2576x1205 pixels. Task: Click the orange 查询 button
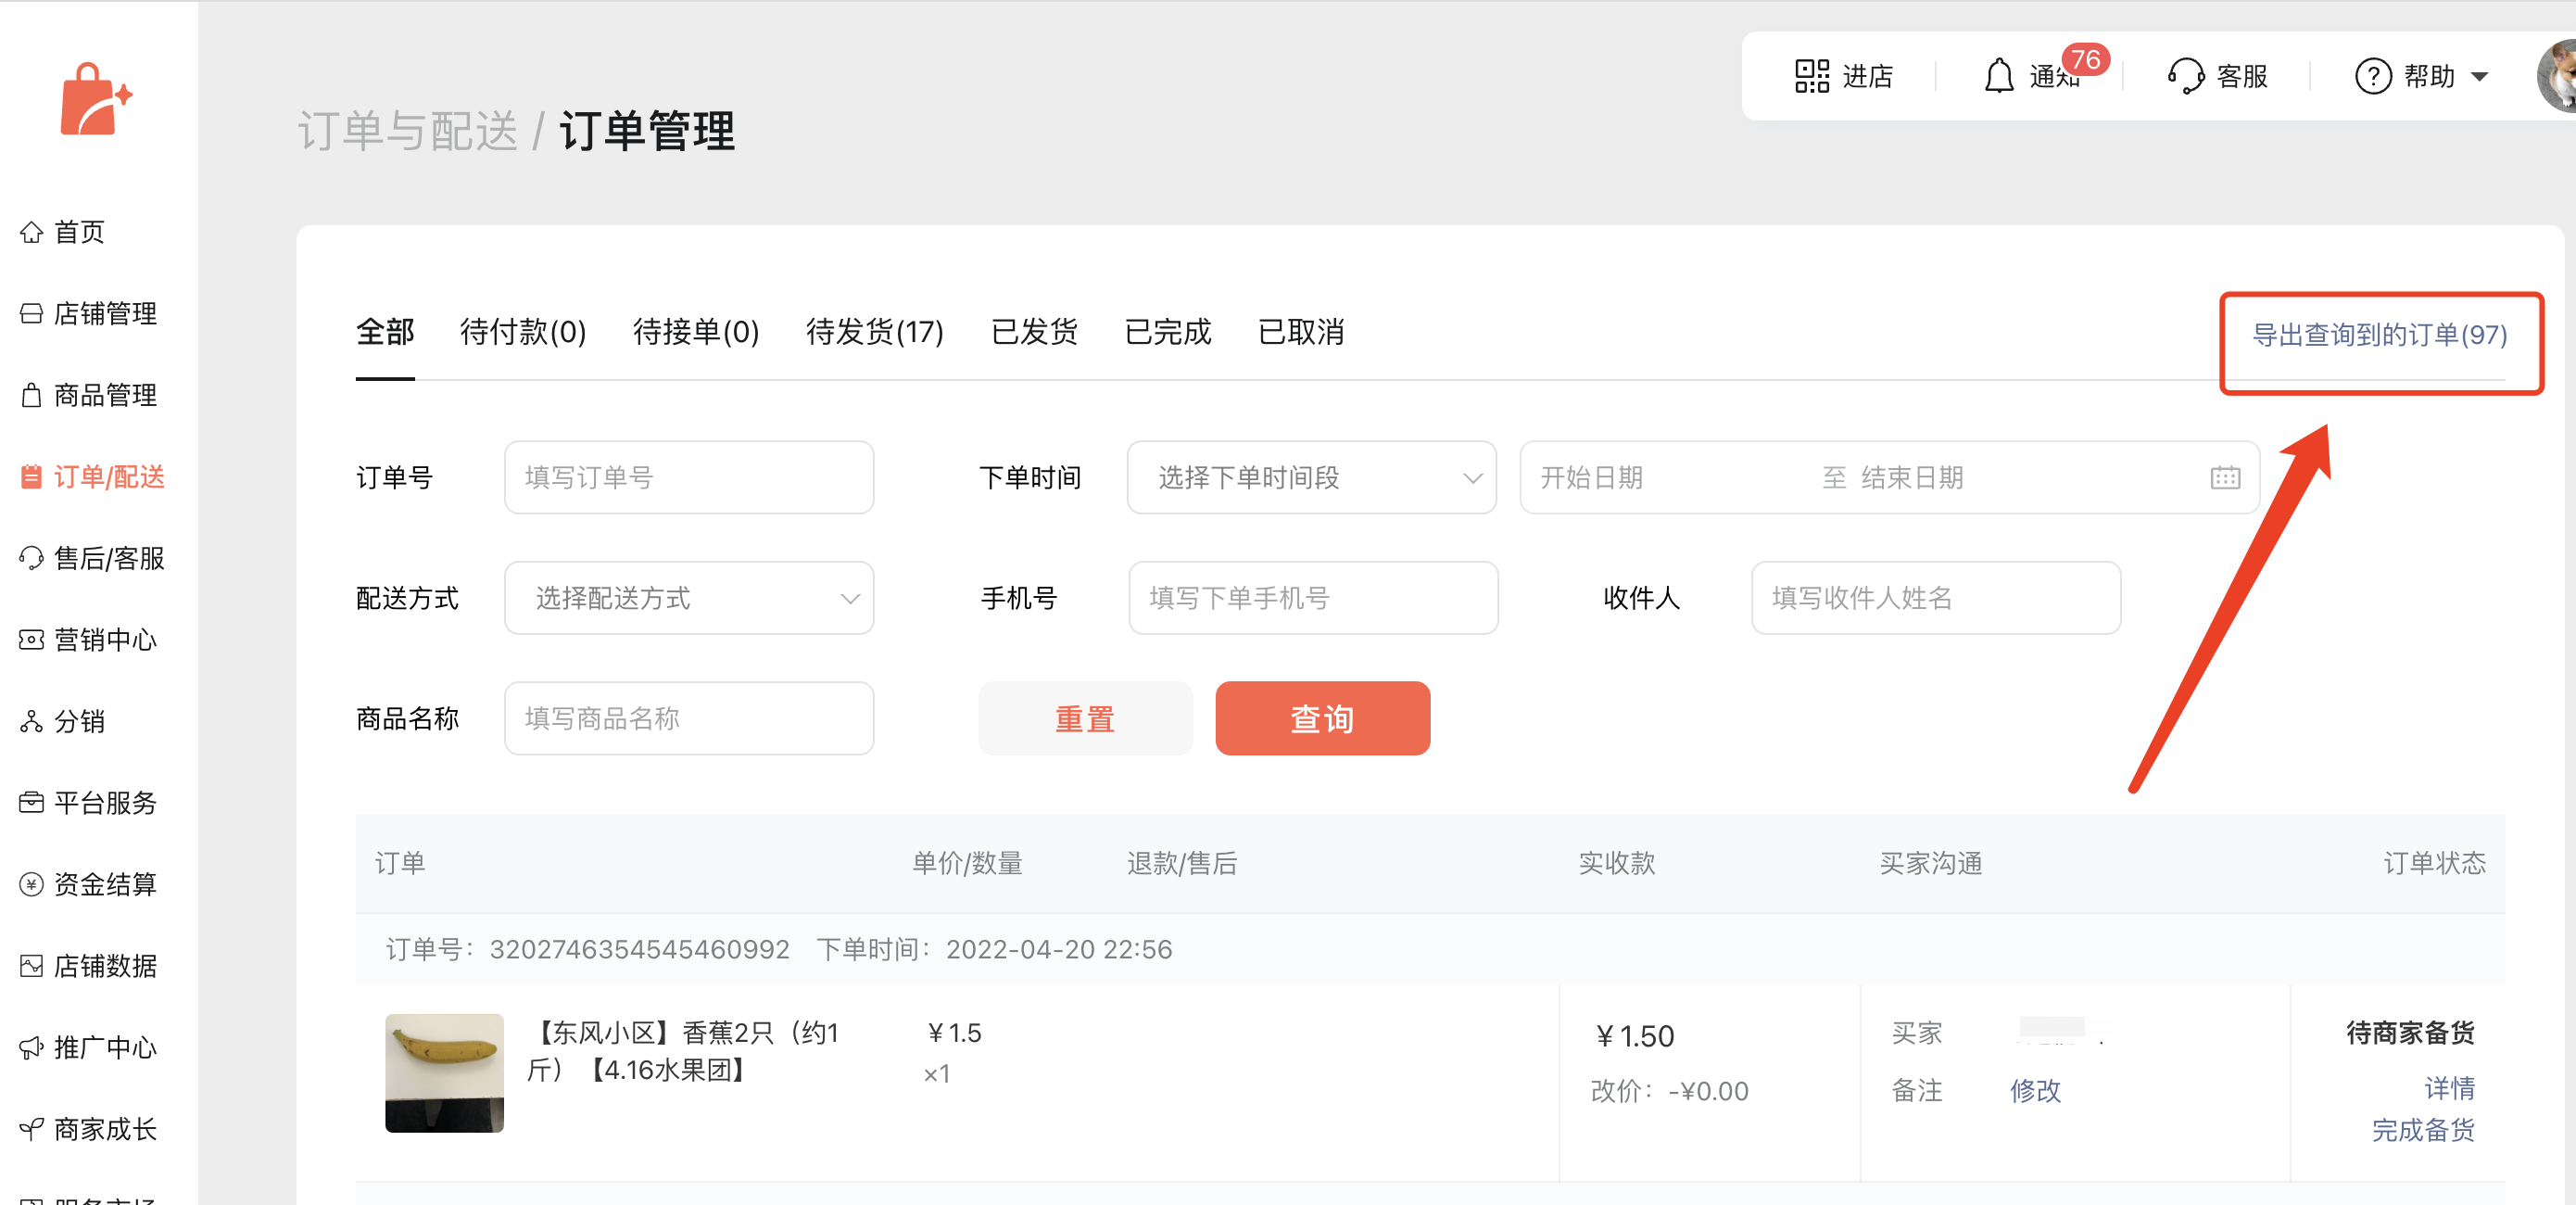coord(1321,719)
